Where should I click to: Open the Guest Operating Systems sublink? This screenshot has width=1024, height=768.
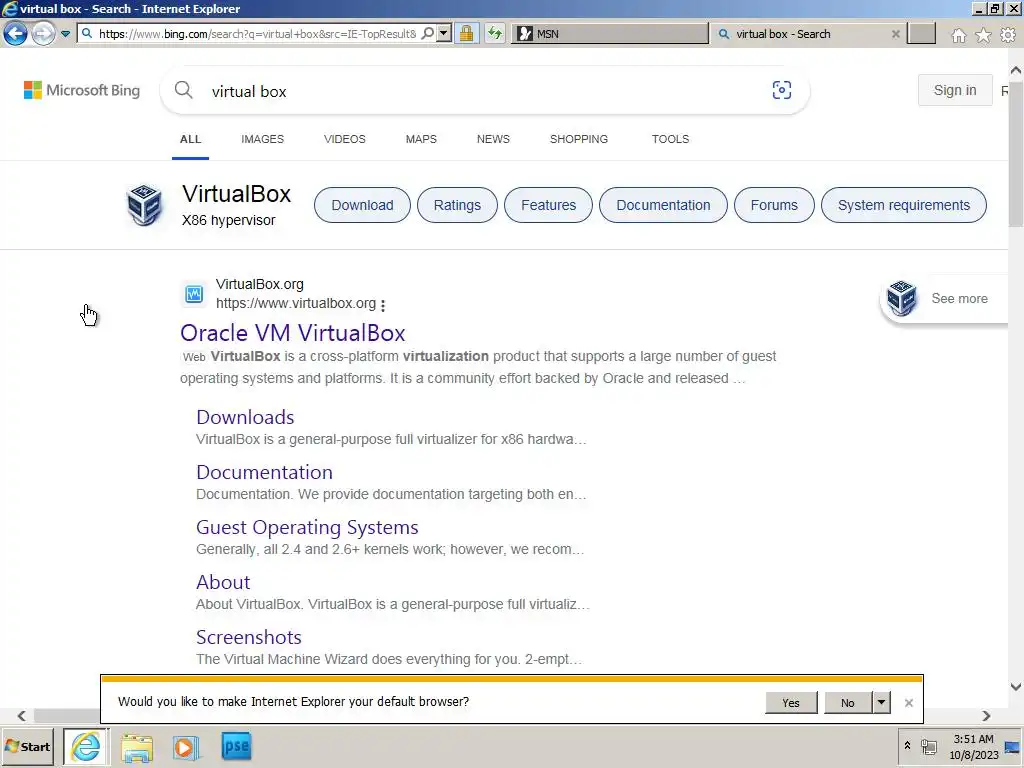(x=307, y=527)
